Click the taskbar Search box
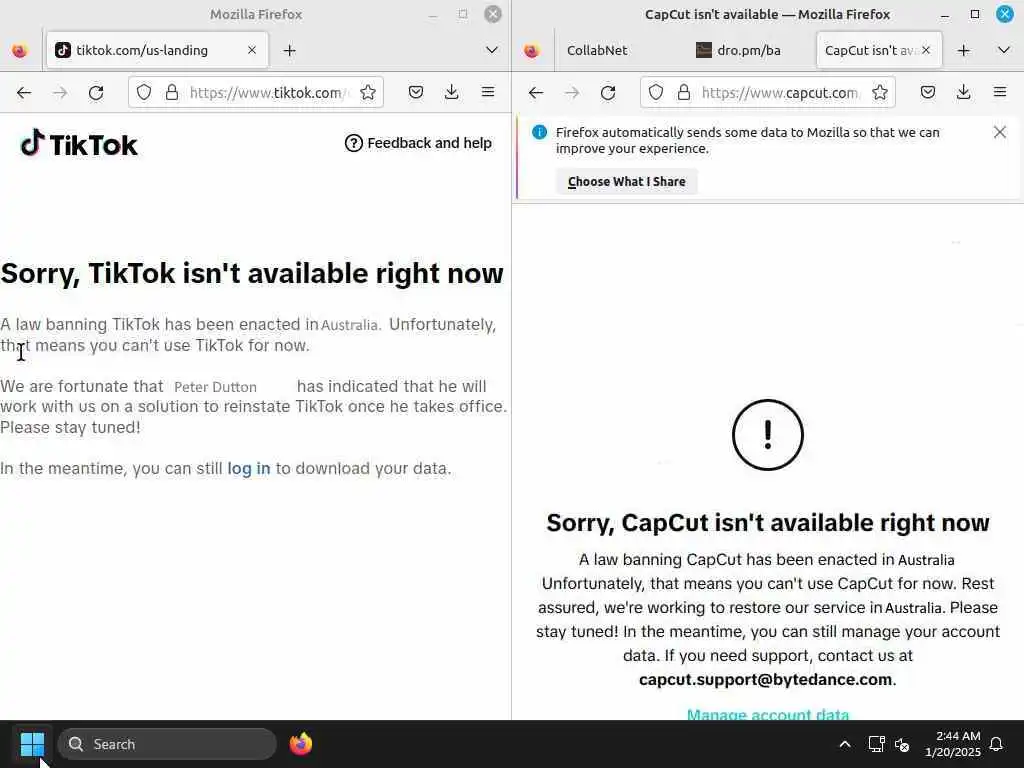This screenshot has width=1024, height=768. click(167, 744)
